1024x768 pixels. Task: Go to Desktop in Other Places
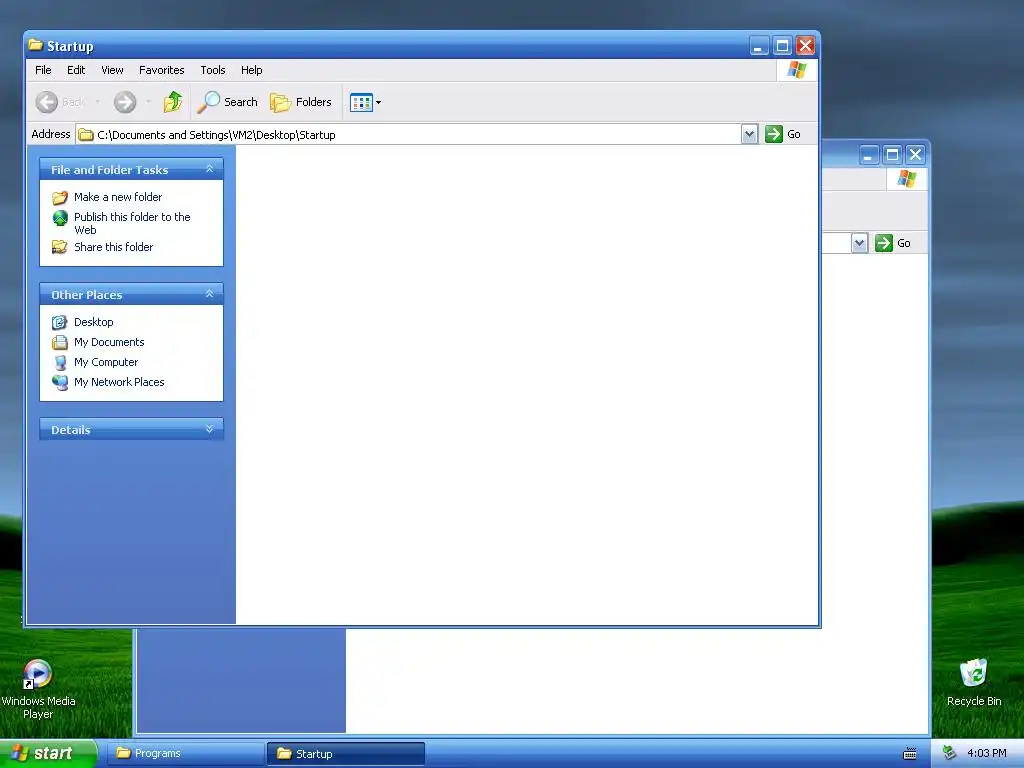(x=93, y=322)
